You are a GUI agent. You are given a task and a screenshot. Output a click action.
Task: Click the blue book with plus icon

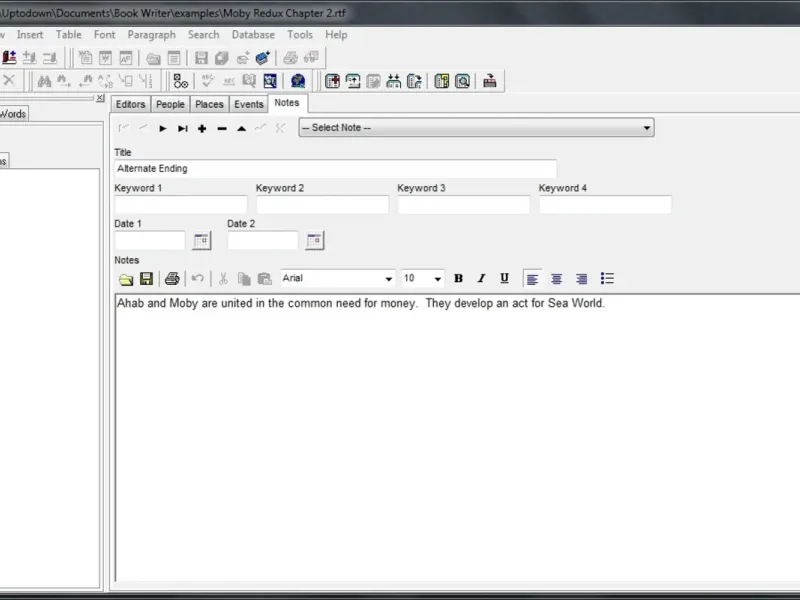tap(263, 58)
